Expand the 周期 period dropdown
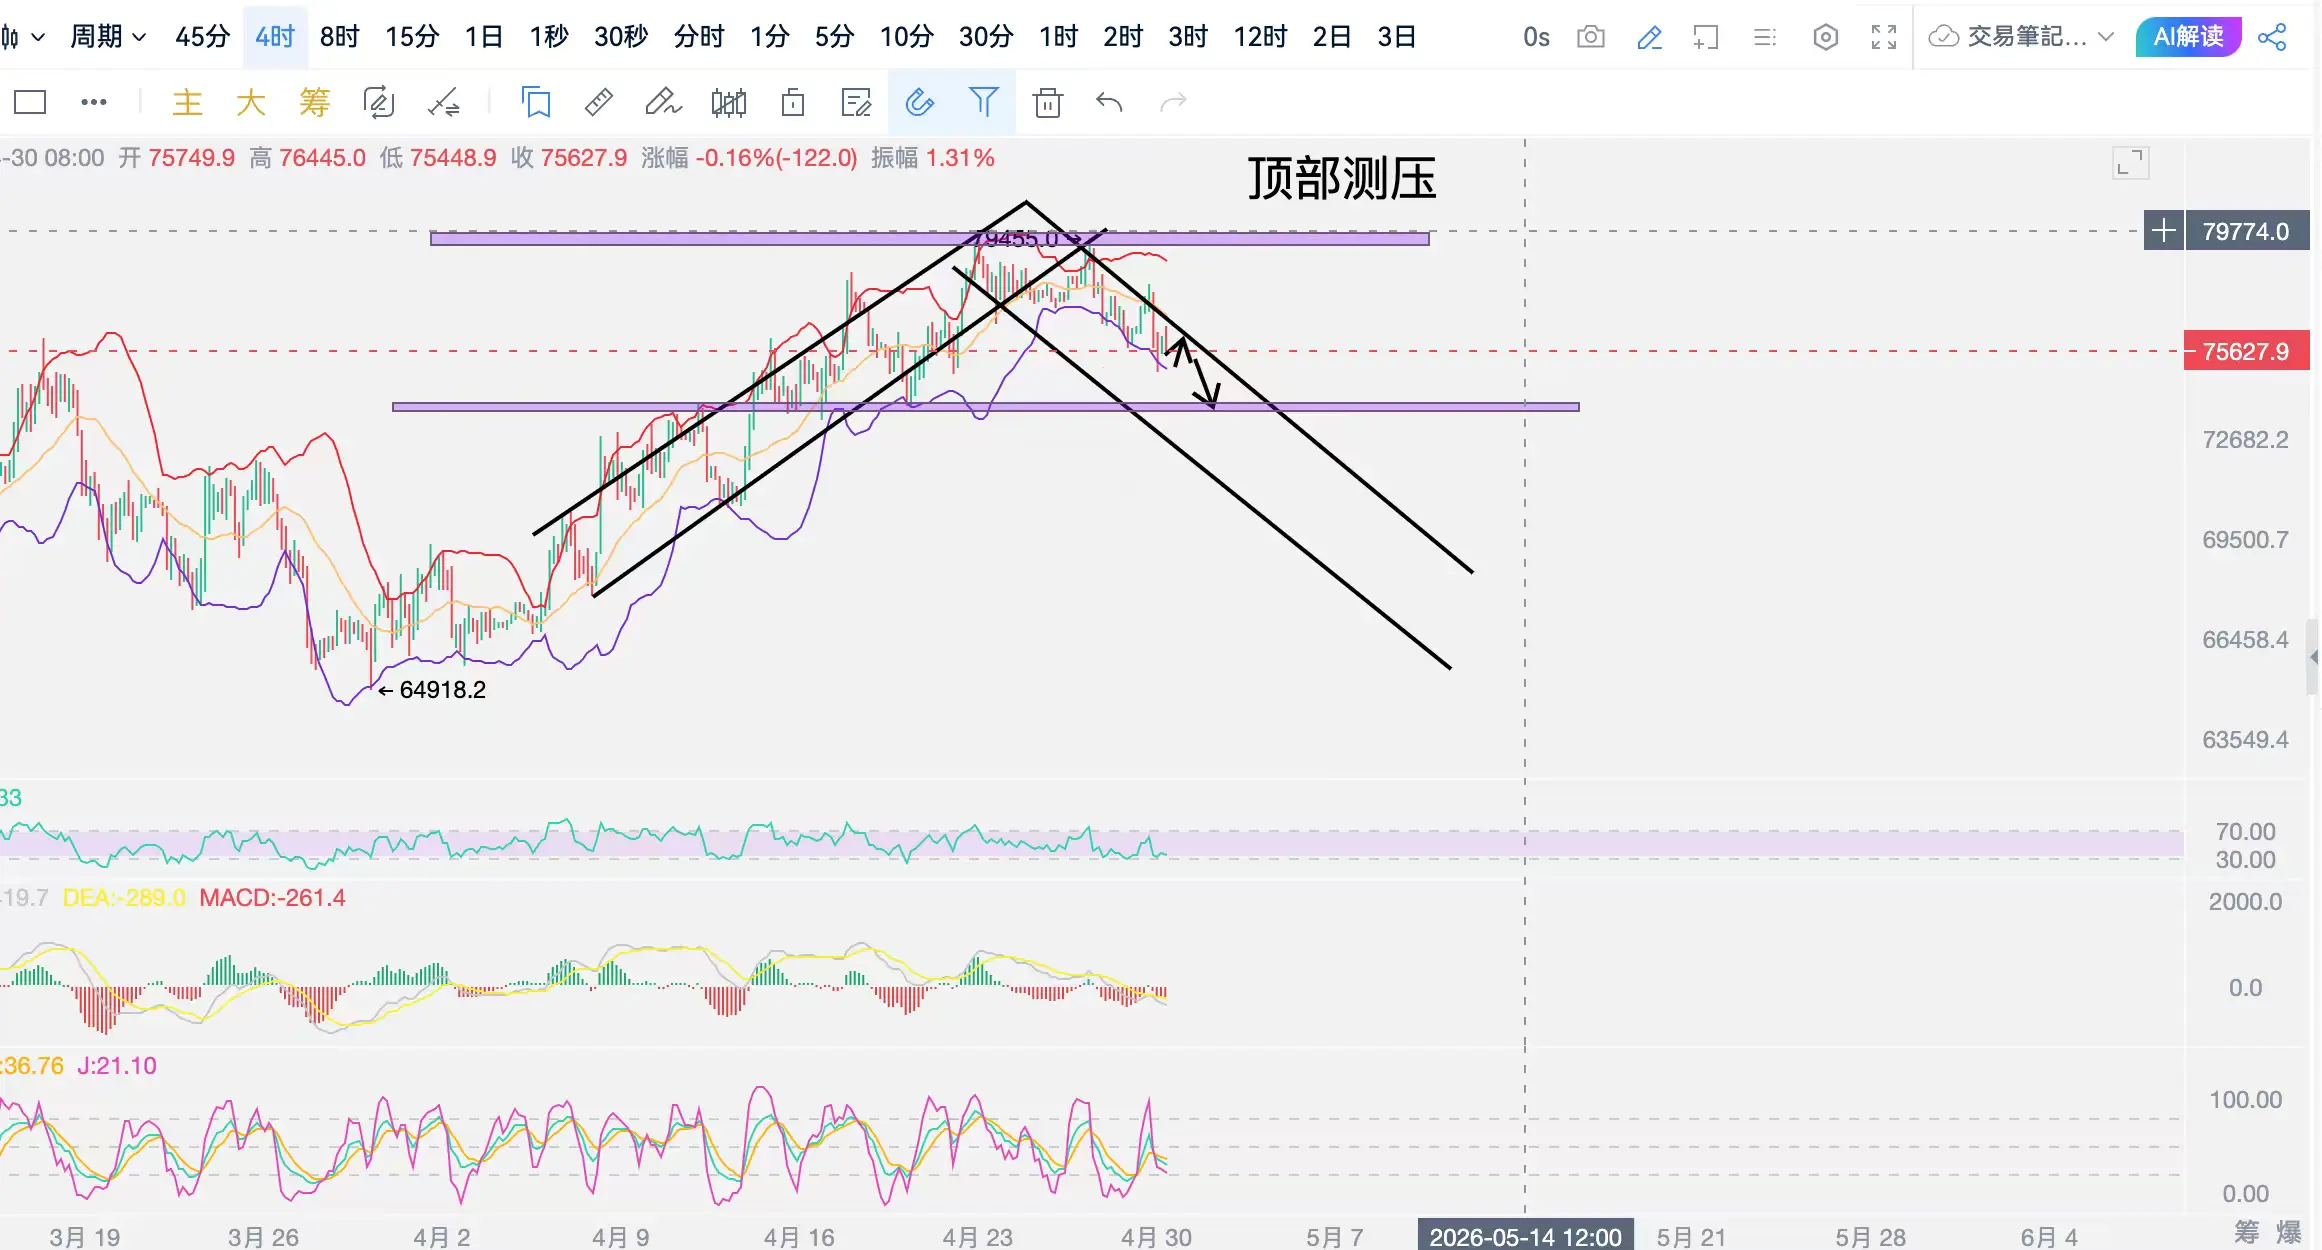 click(x=108, y=37)
